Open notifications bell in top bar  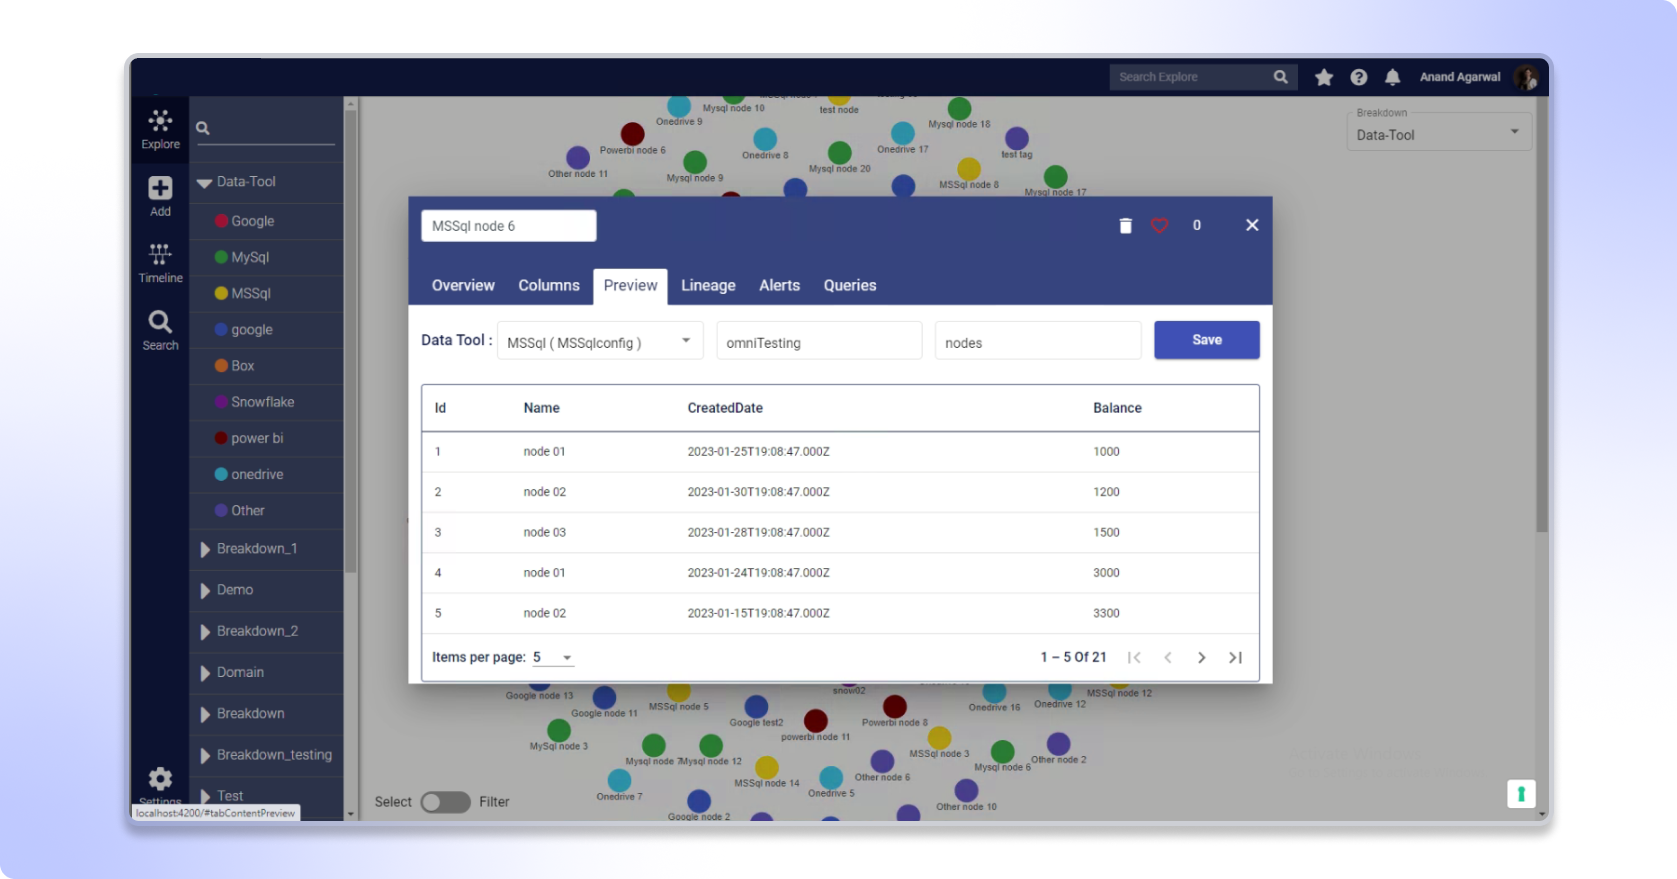[1392, 77]
